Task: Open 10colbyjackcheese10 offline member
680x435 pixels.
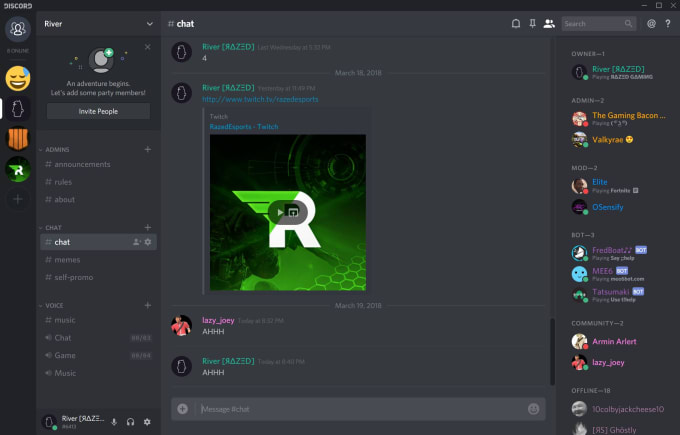Action: coord(618,409)
